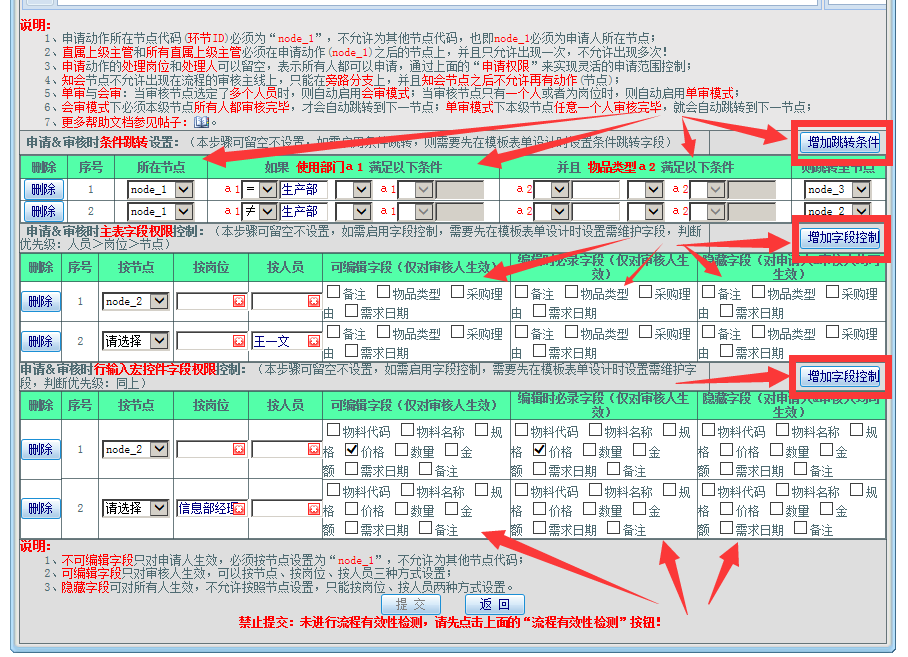Clear the 王一文 person field
908x657 pixels.
coord(314,341)
